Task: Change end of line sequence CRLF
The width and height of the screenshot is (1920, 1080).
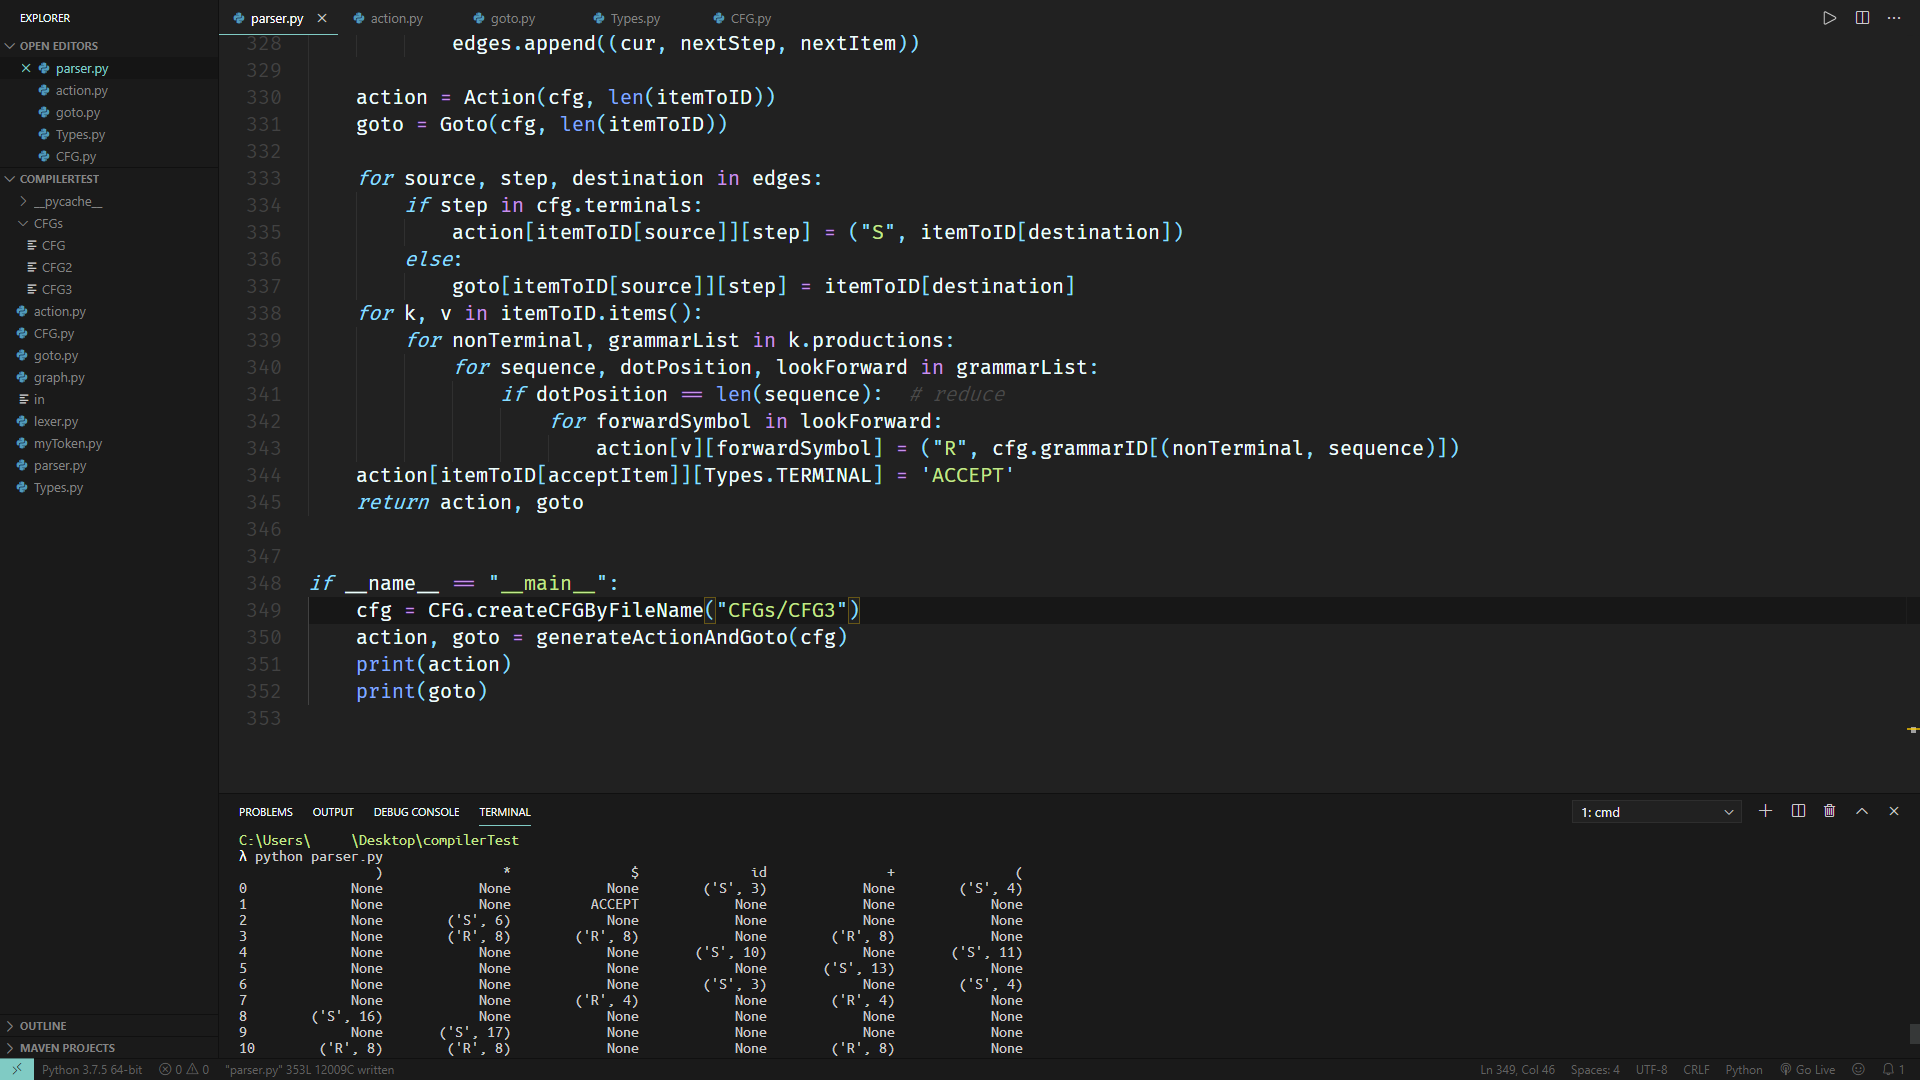Action: pos(1696,1069)
